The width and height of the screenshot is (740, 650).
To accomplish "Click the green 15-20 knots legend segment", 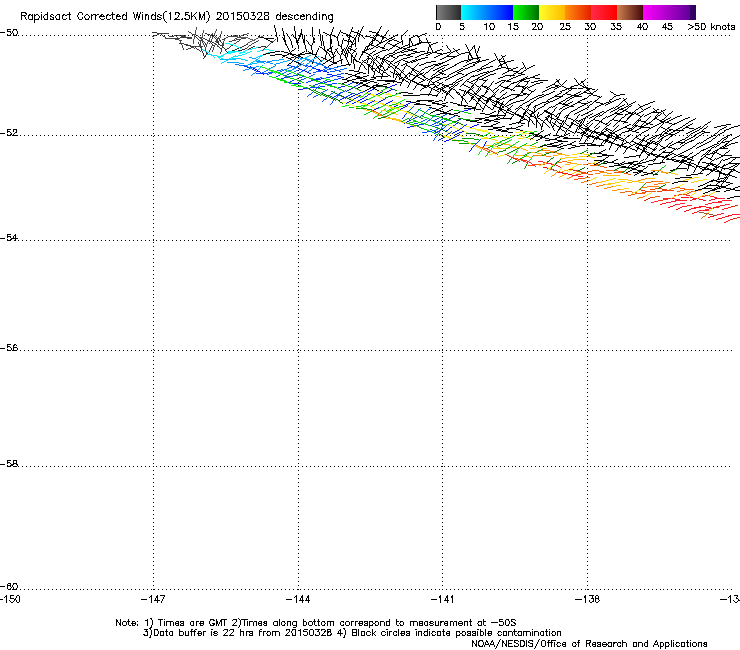I will click(526, 12).
